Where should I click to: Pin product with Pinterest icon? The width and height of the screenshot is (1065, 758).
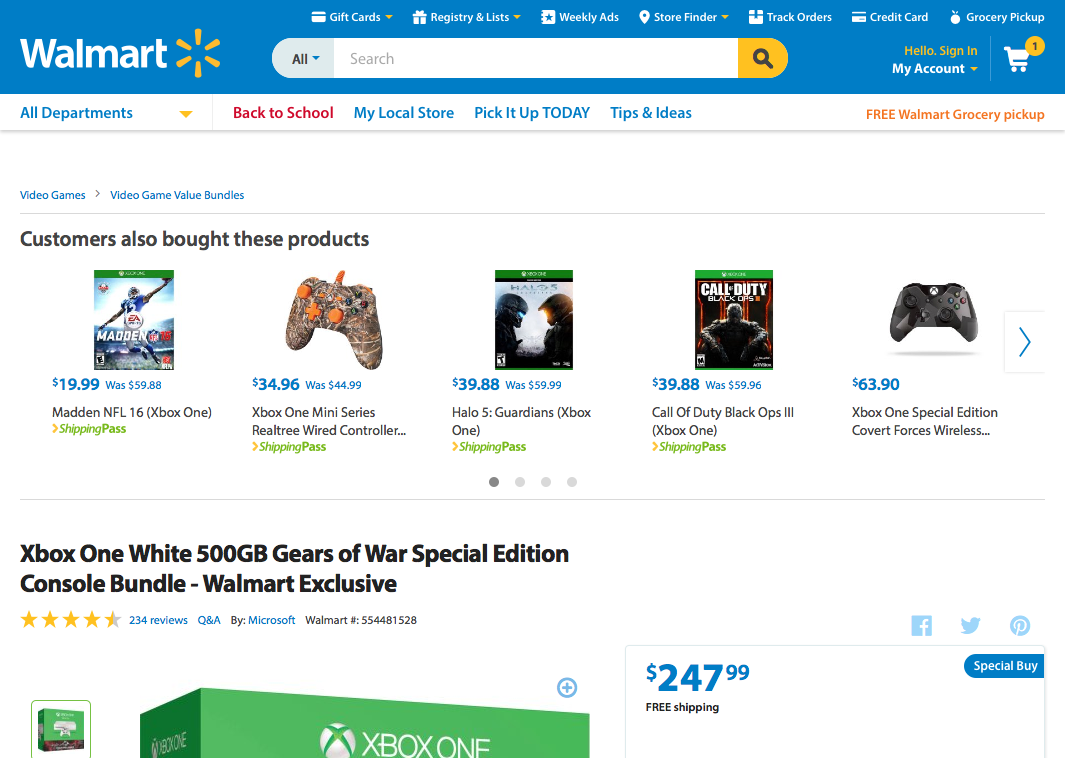pos(1019,625)
